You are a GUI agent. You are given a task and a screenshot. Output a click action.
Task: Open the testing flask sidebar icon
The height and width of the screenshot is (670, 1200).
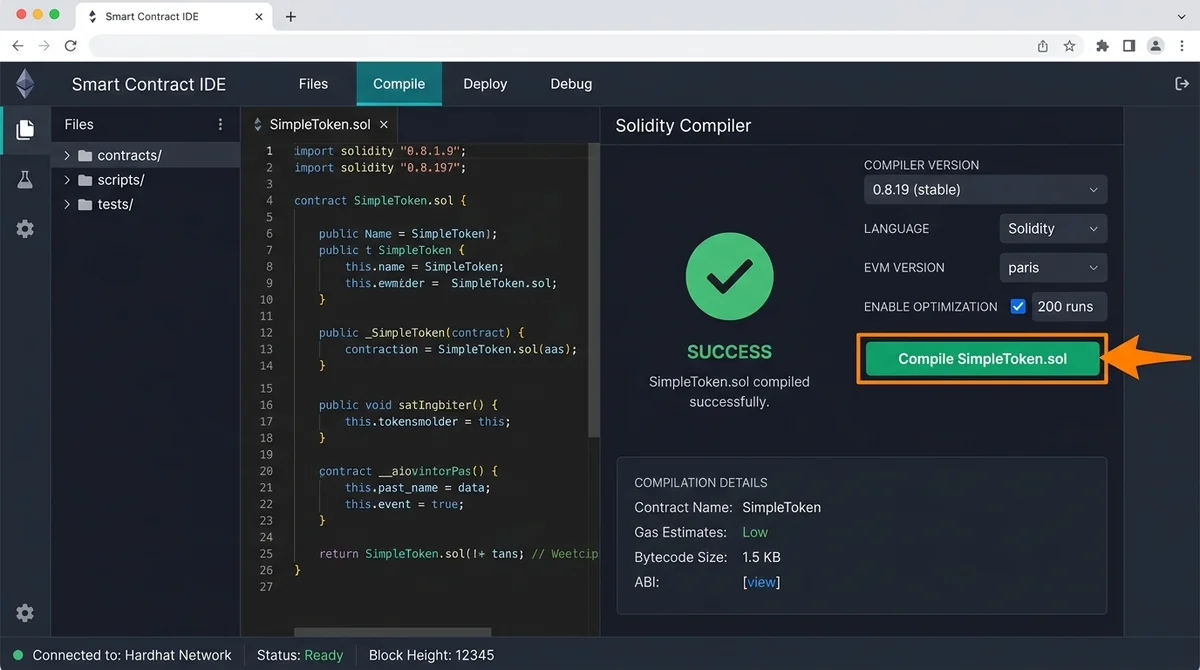click(x=25, y=179)
